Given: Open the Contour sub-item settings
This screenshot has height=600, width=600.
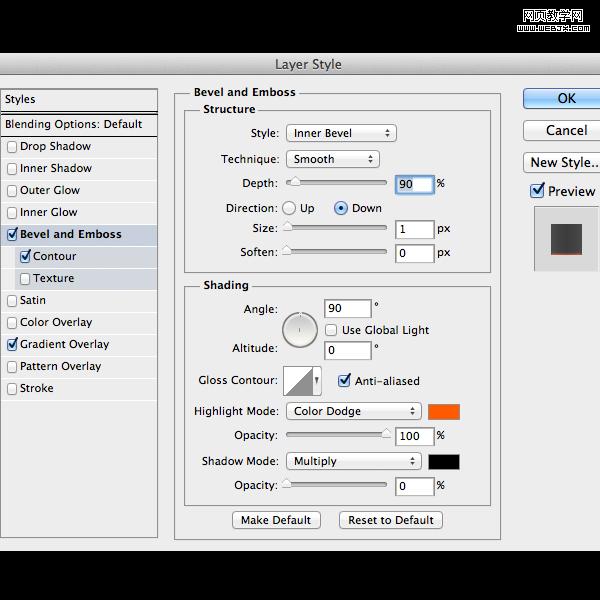Looking at the screenshot, I should pos(86,256).
